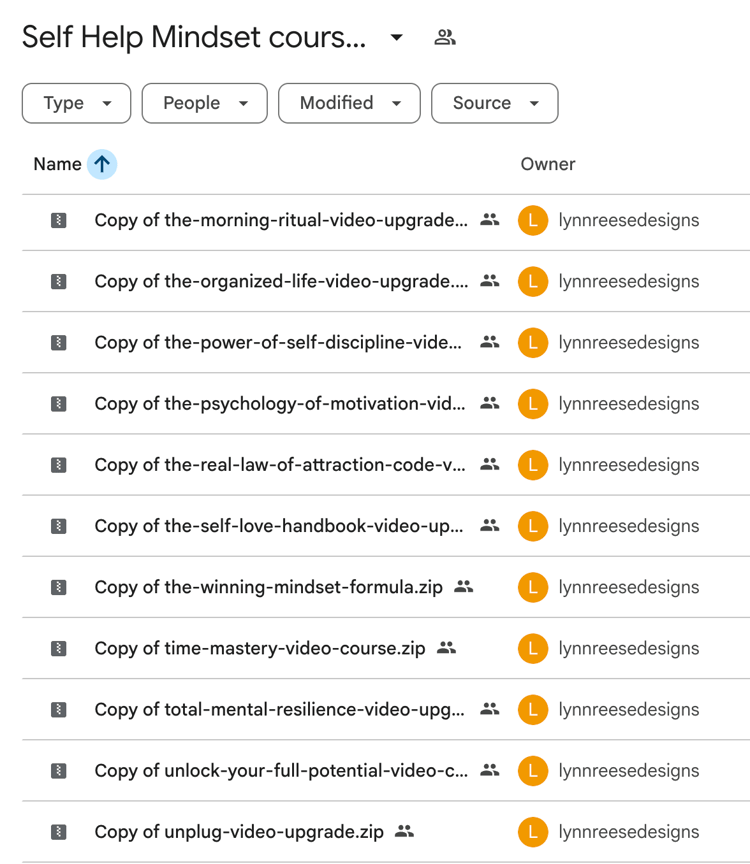Click zip icon for total-mental-resilience file
This screenshot has height=864, width=750.
59,710
